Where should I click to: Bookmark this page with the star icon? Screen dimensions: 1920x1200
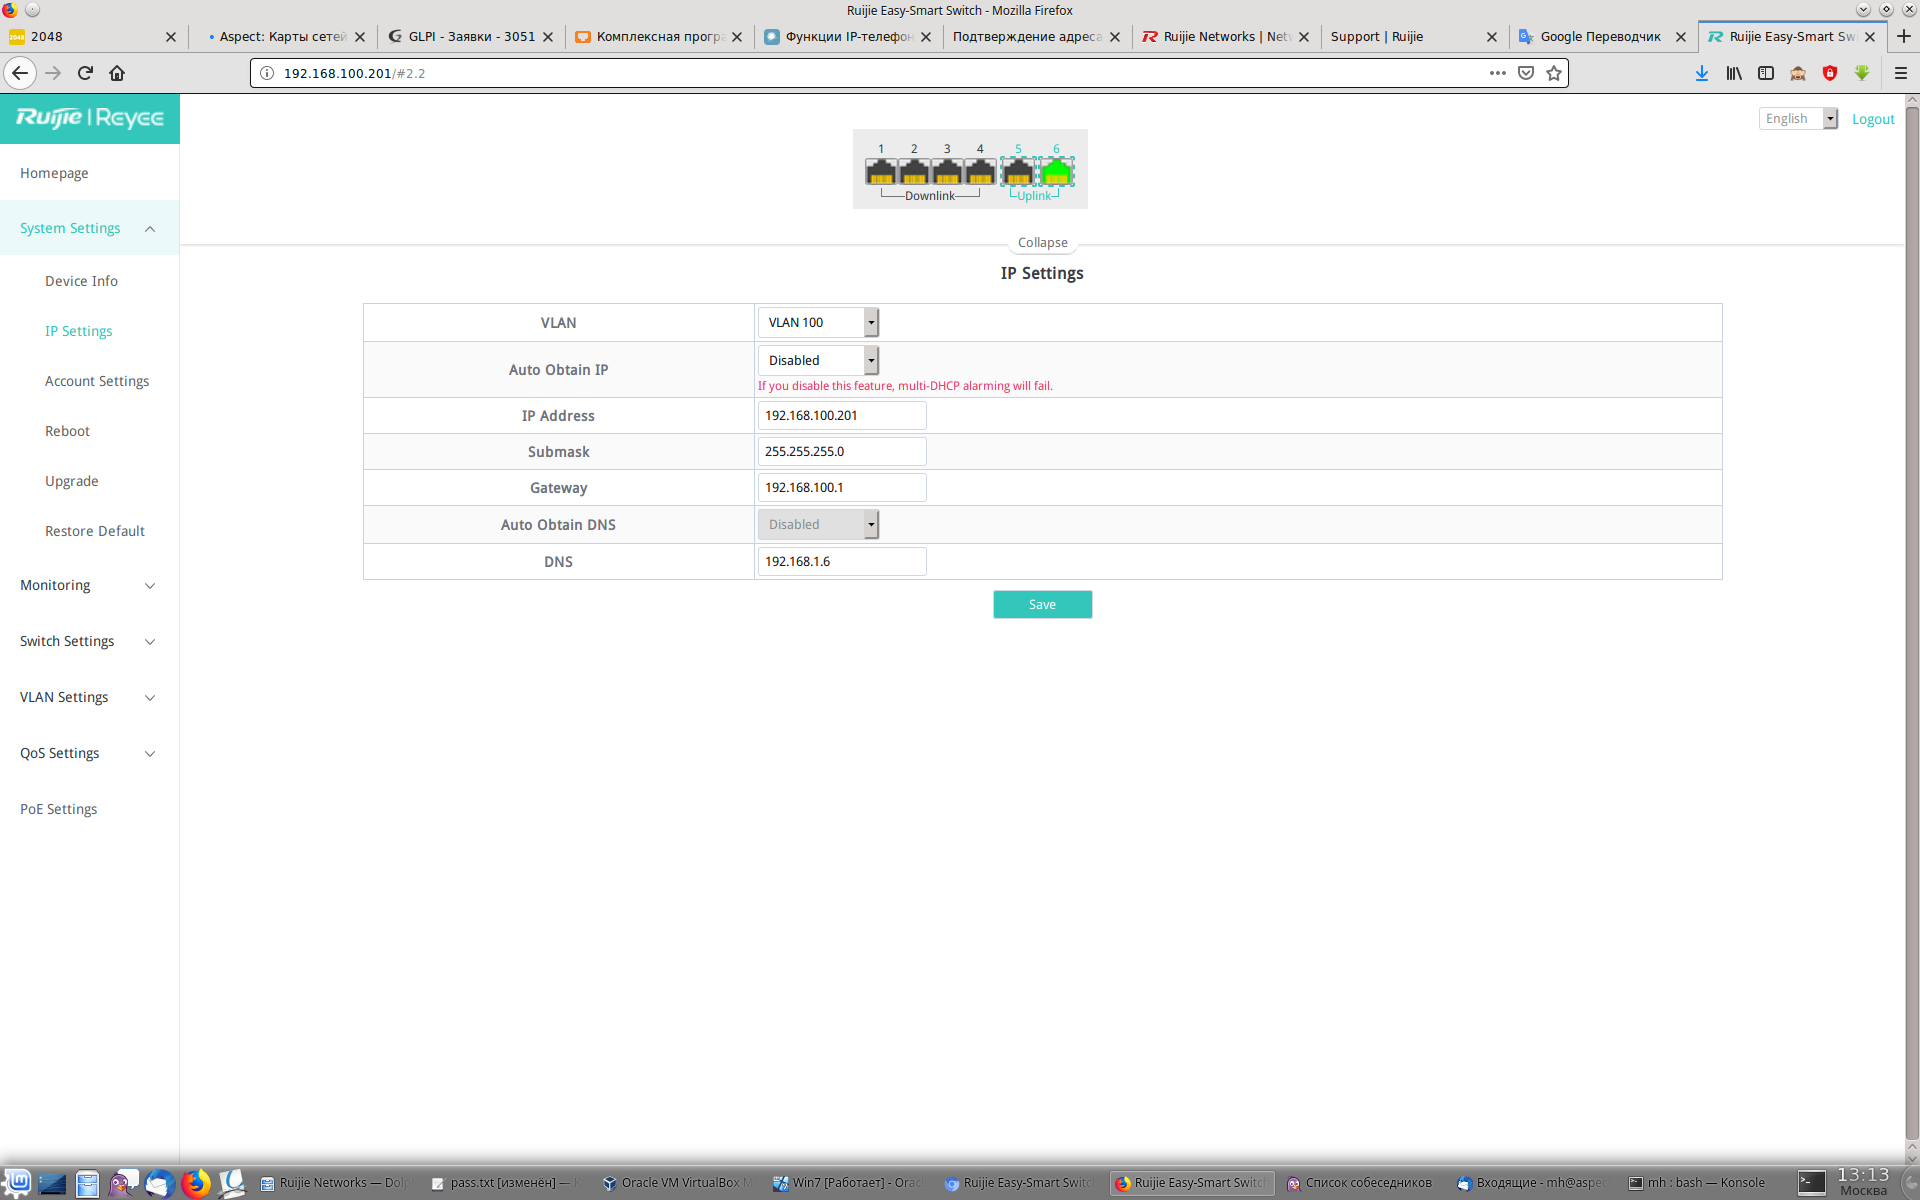1553,73
